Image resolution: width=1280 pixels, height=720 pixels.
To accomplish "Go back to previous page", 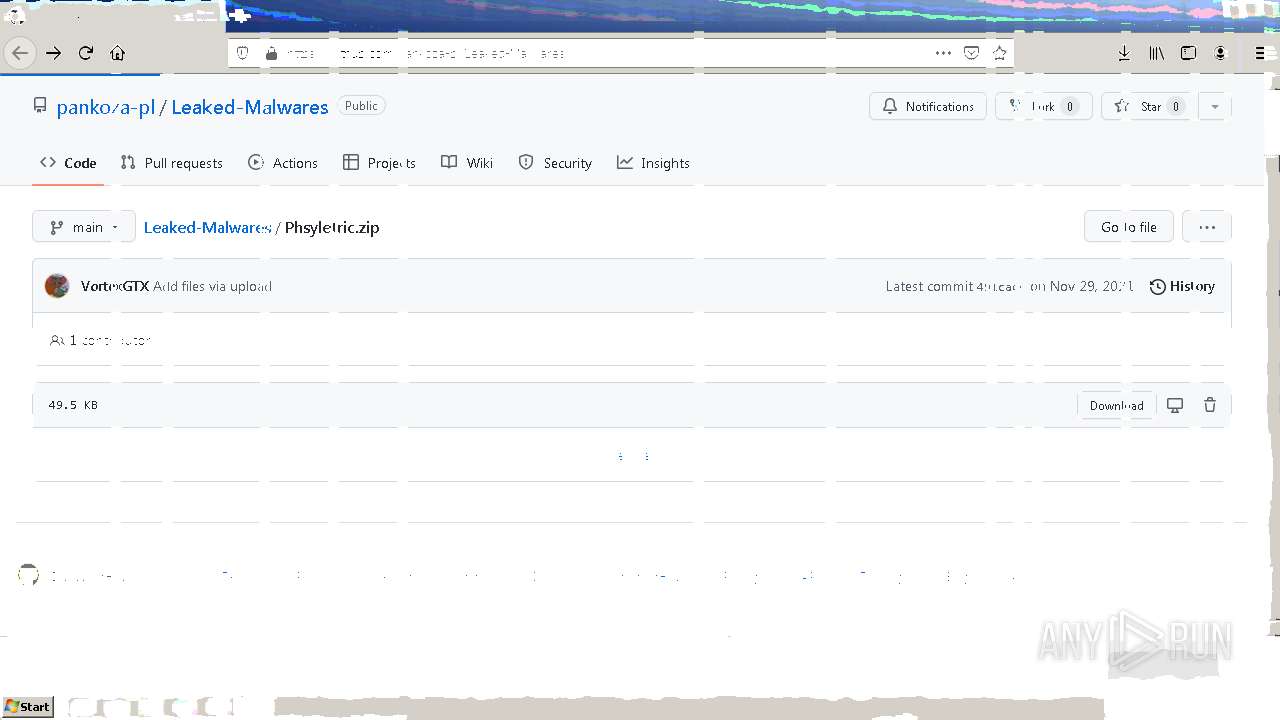I will 20,53.
